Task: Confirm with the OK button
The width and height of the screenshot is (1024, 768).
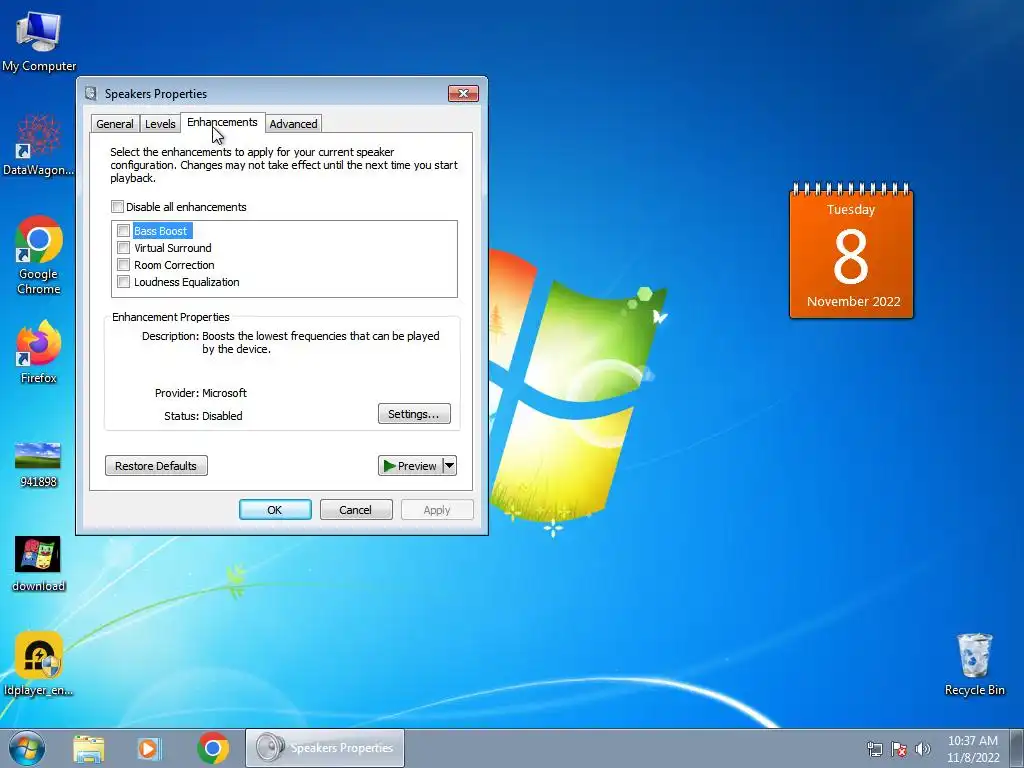Action: [275, 510]
